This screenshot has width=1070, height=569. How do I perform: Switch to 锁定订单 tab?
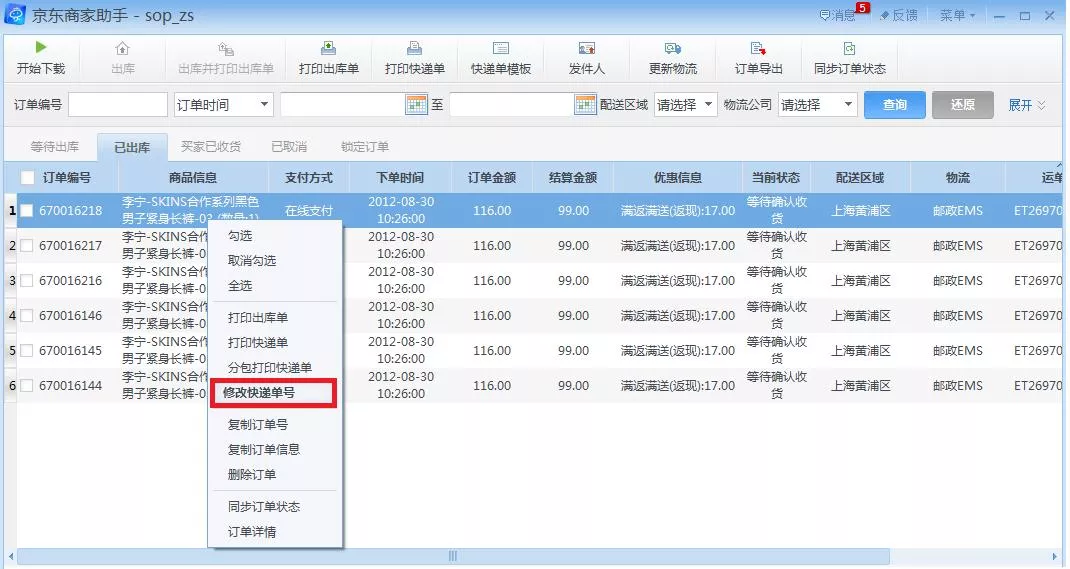[364, 147]
